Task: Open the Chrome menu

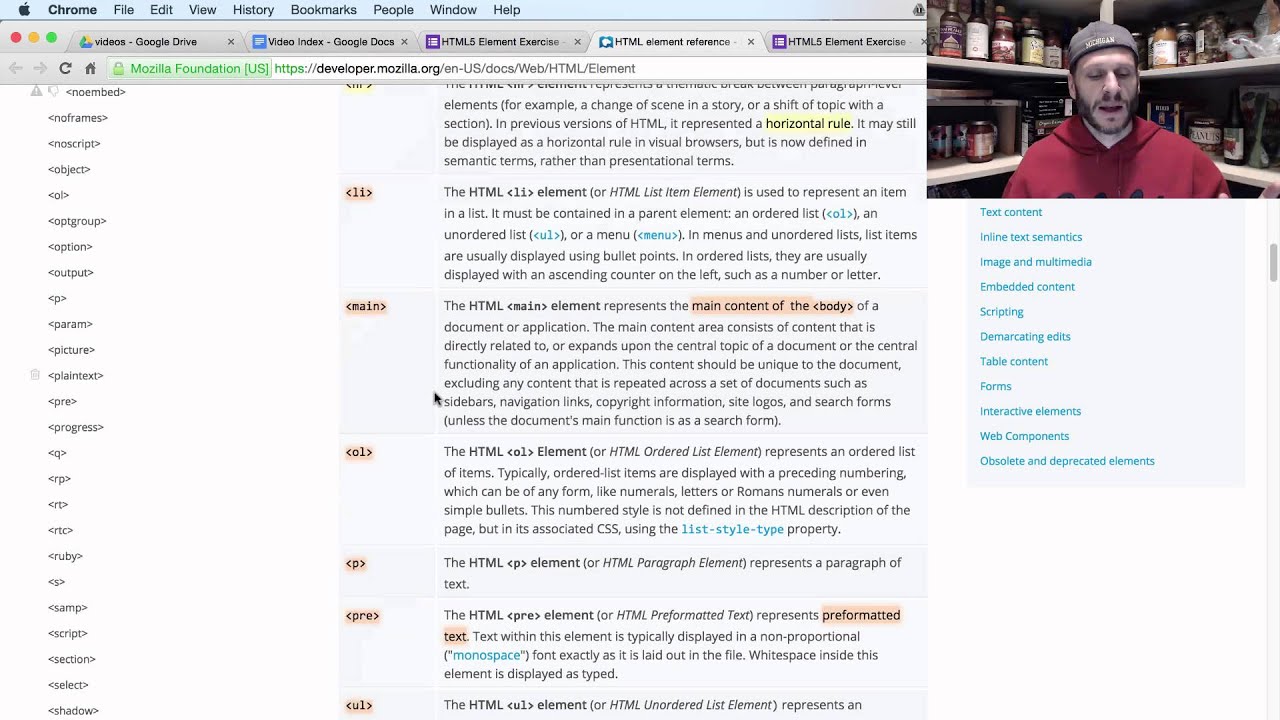Action: (73, 10)
